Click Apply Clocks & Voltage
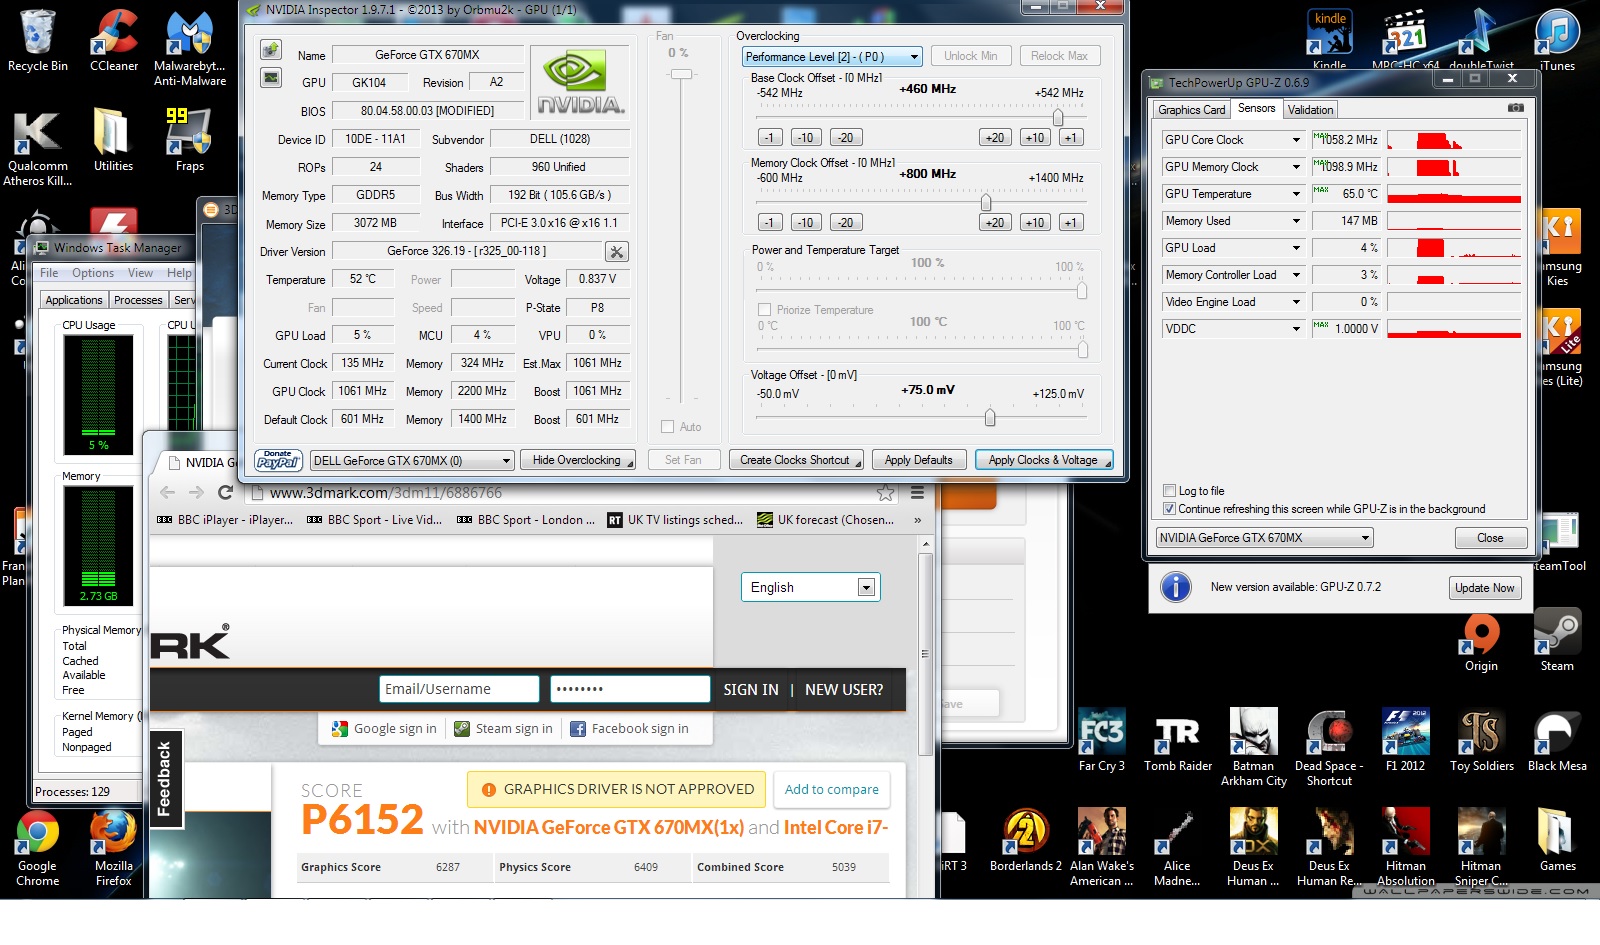The image size is (1600, 945). [1044, 460]
